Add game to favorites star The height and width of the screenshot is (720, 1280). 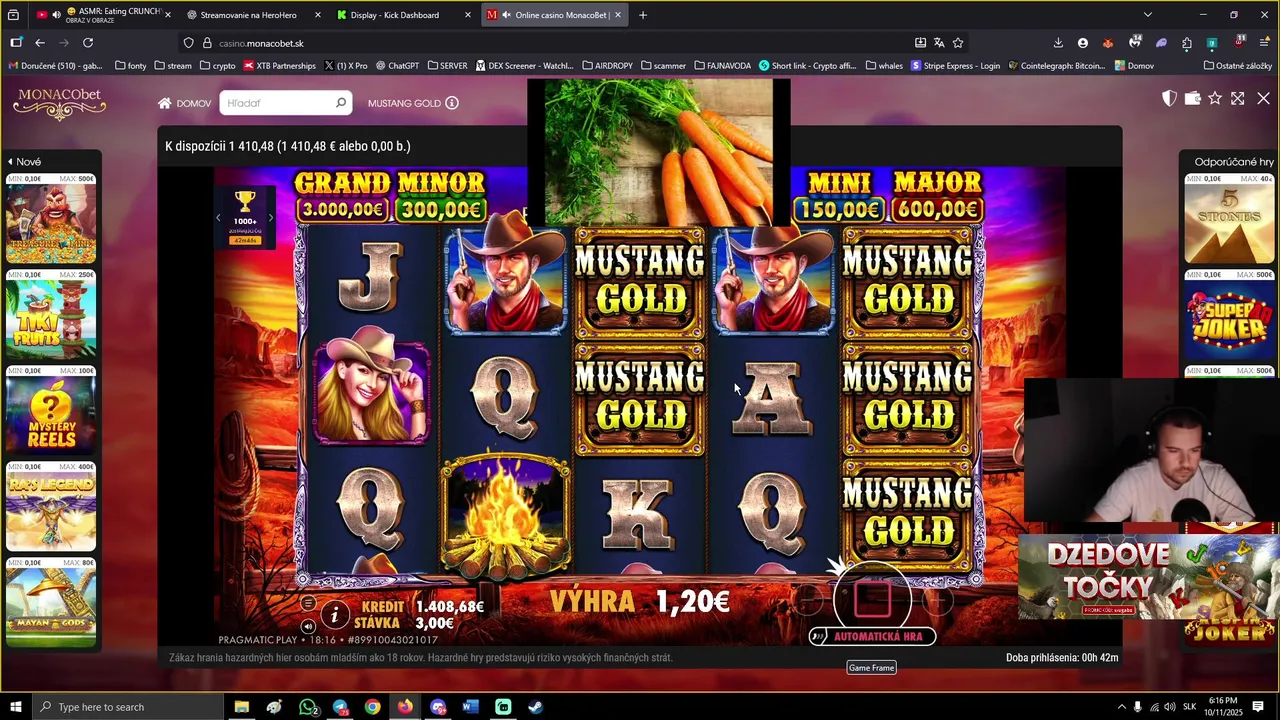pos(1215,98)
